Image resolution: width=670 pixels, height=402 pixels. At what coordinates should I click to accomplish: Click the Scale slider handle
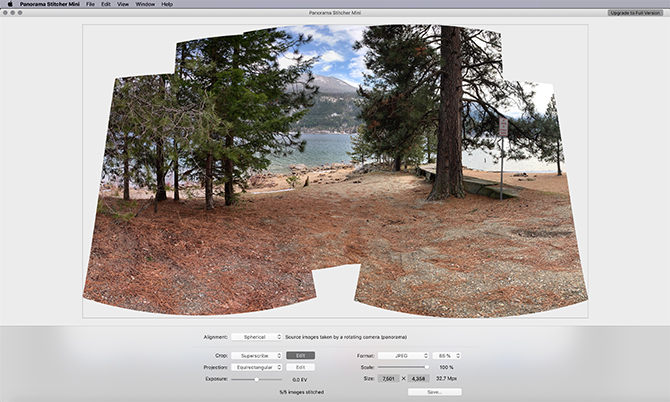pos(426,367)
